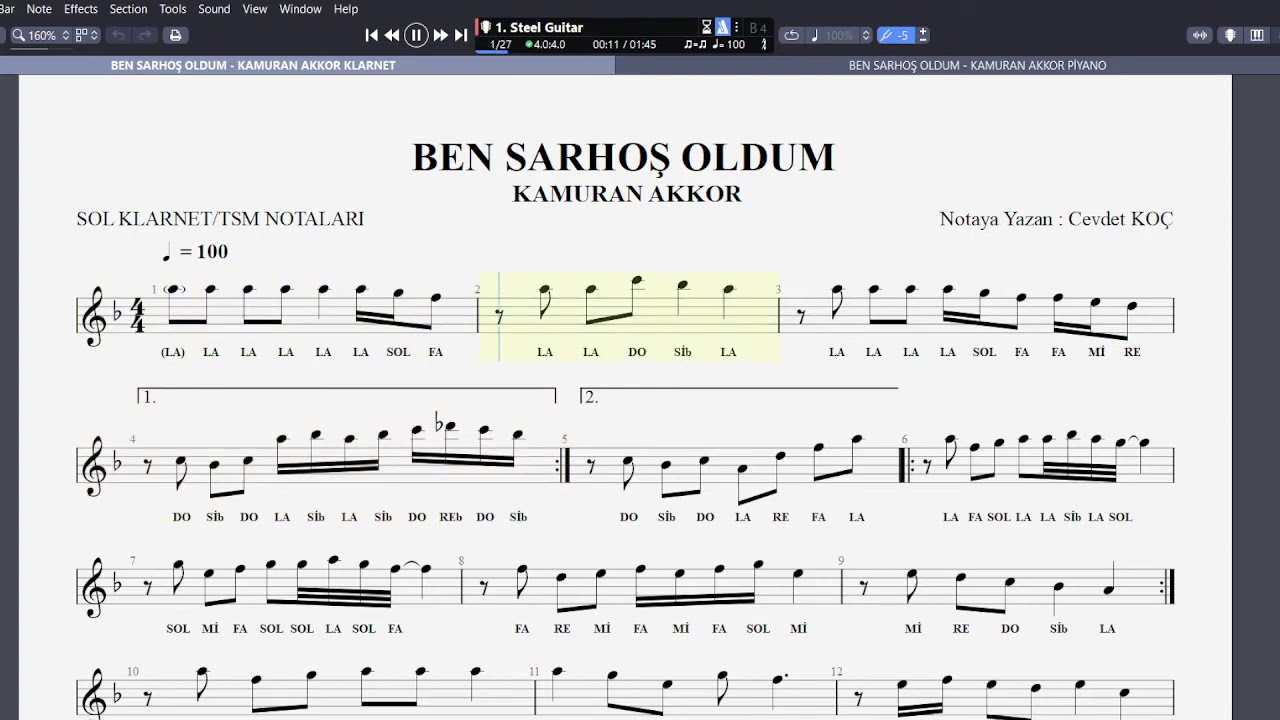Open the Window menu

[x=300, y=9]
